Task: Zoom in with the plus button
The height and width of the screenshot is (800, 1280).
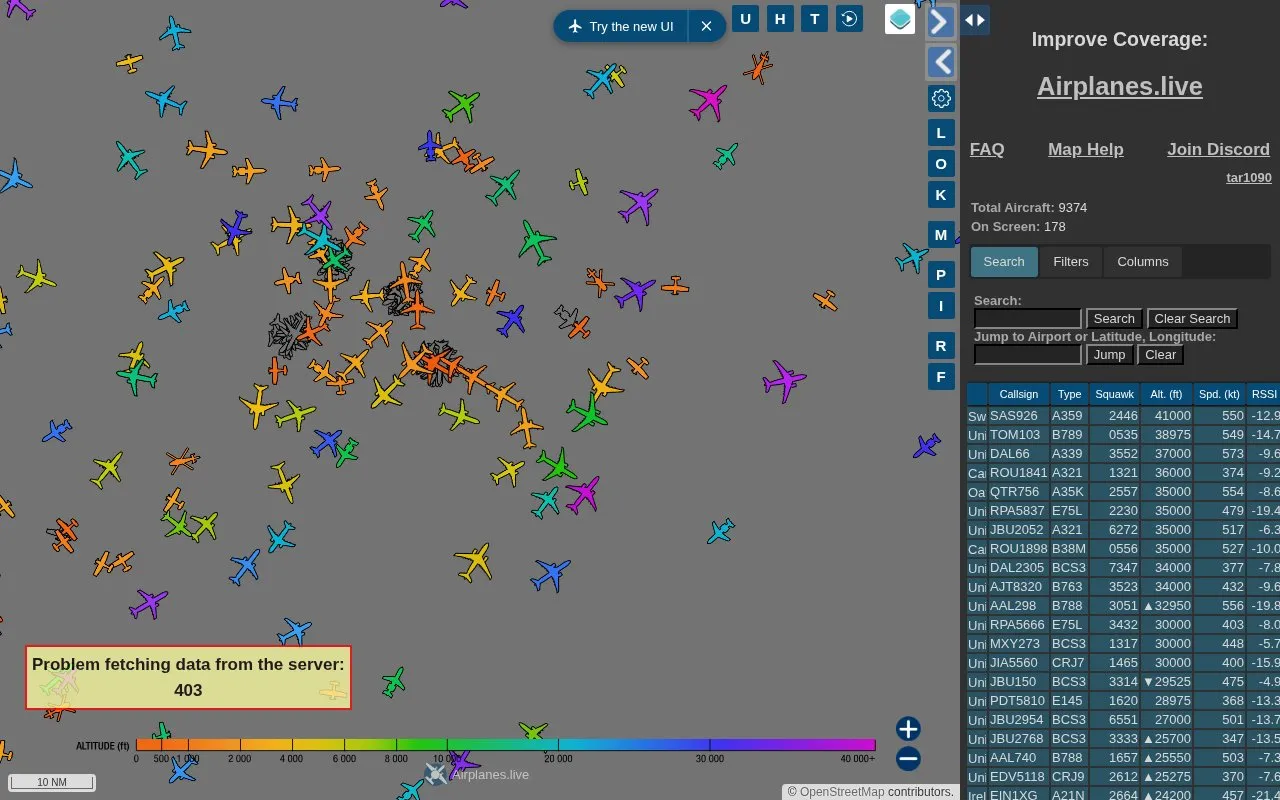Action: pyautogui.click(x=908, y=729)
